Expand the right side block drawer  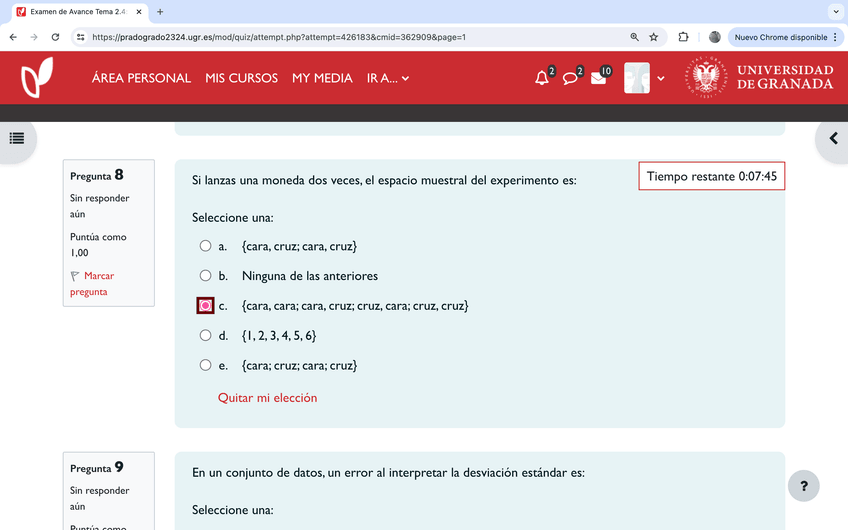832,138
